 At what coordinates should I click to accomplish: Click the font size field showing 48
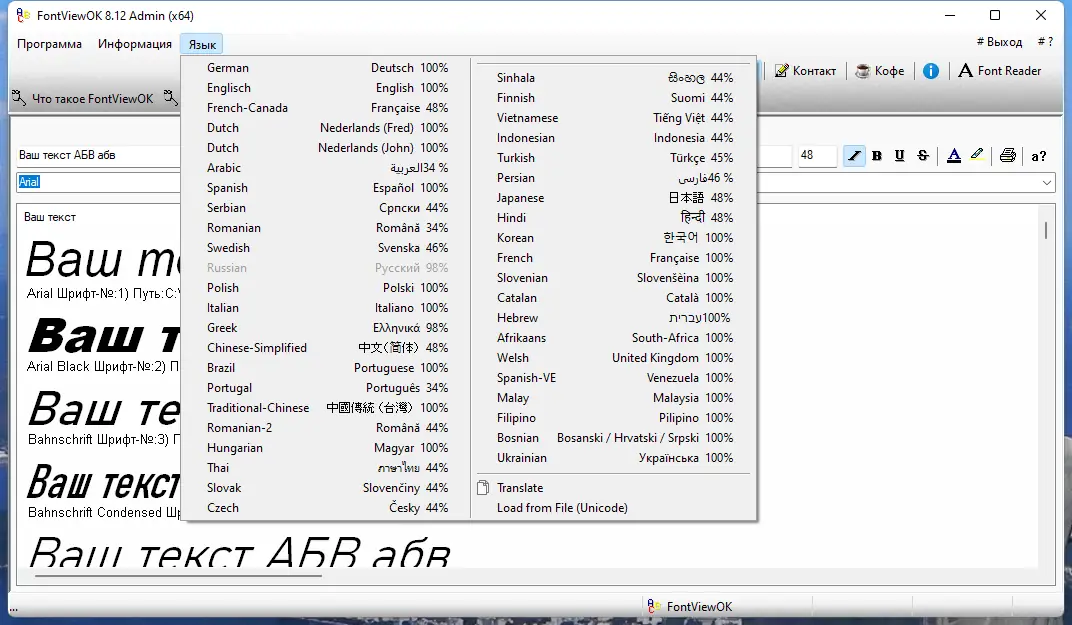click(817, 156)
